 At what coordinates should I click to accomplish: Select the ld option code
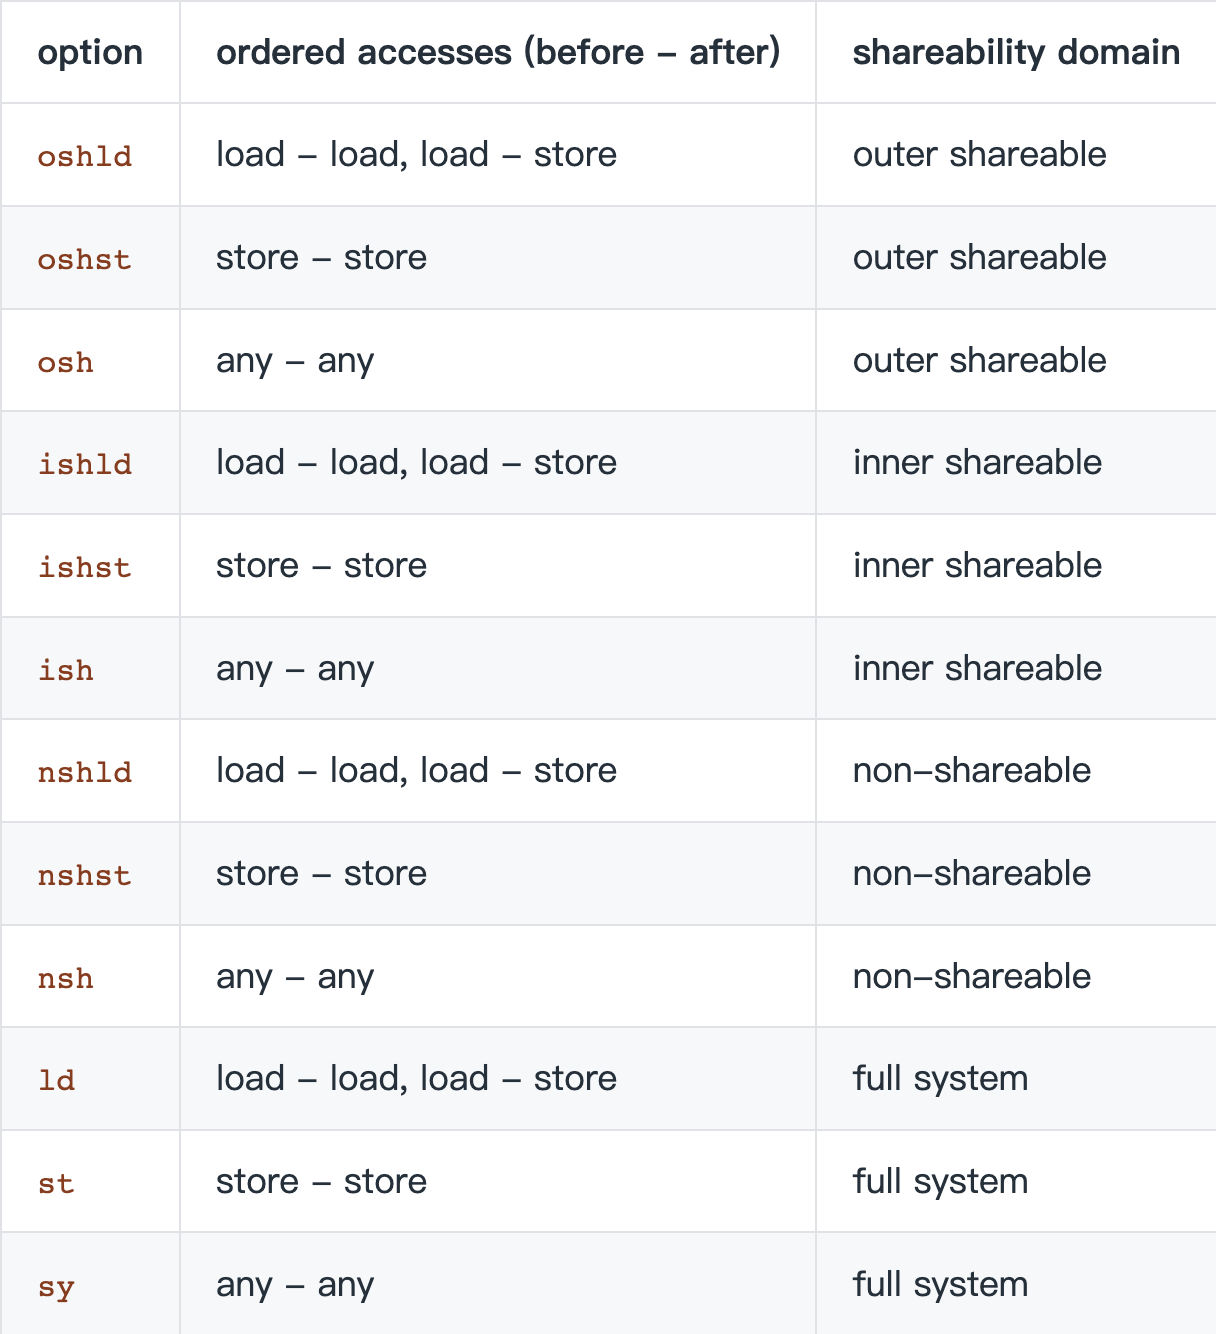pyautogui.click(x=57, y=1080)
